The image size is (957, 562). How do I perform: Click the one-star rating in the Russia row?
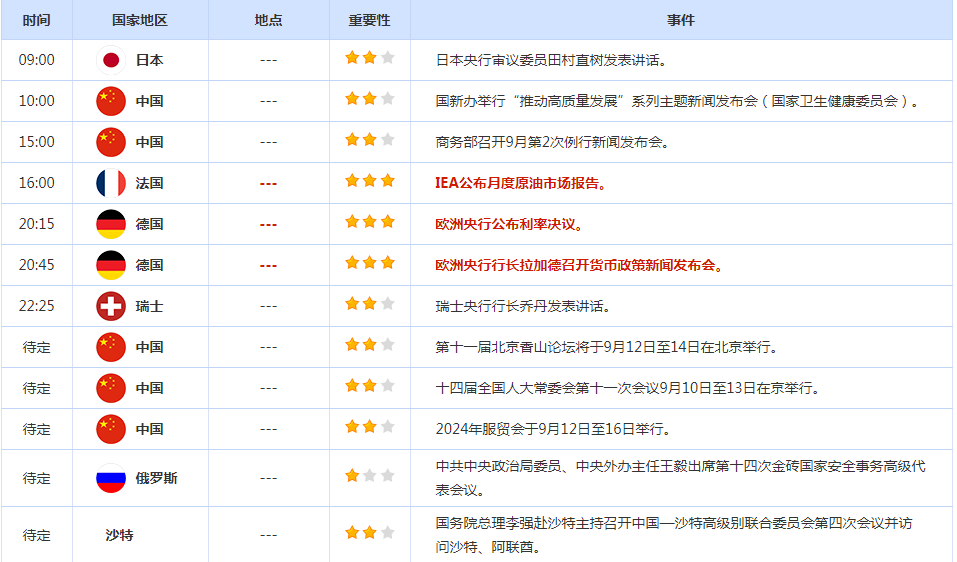pos(369,476)
